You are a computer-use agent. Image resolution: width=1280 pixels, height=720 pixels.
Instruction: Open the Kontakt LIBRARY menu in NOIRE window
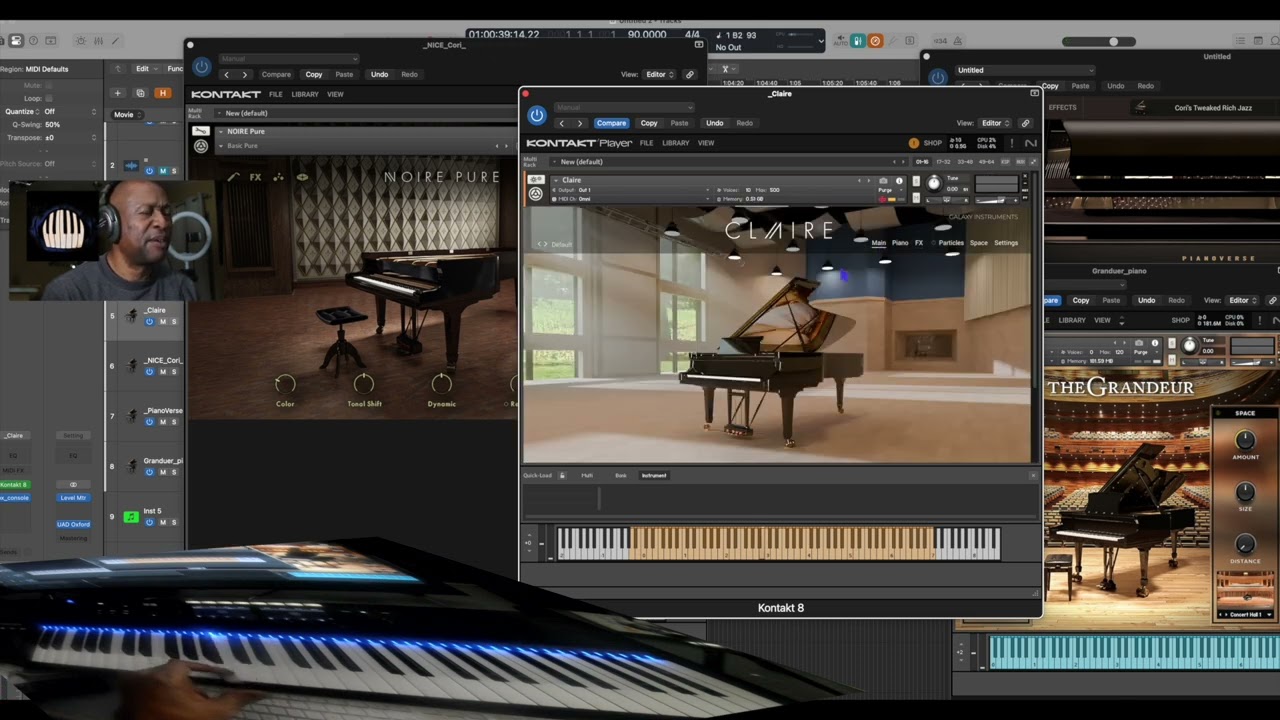pos(305,94)
